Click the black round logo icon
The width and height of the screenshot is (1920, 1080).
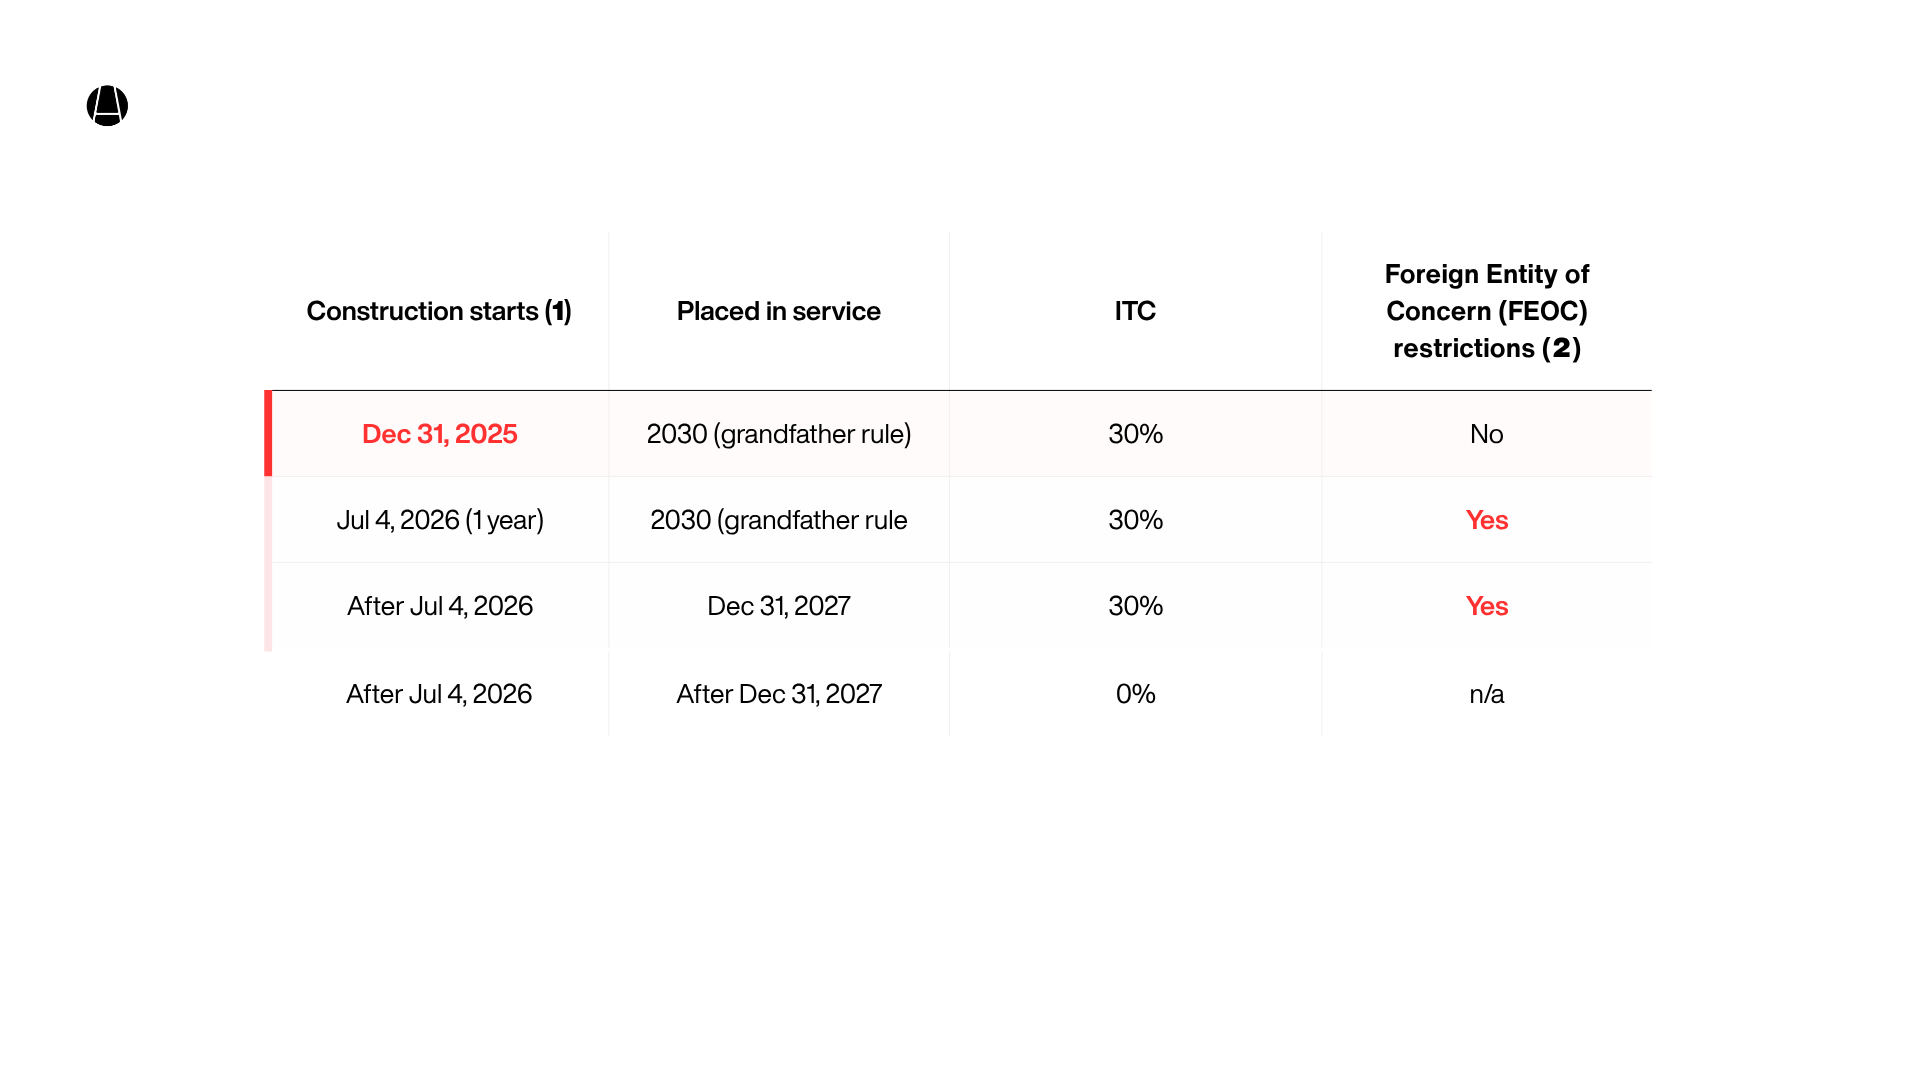(107, 106)
